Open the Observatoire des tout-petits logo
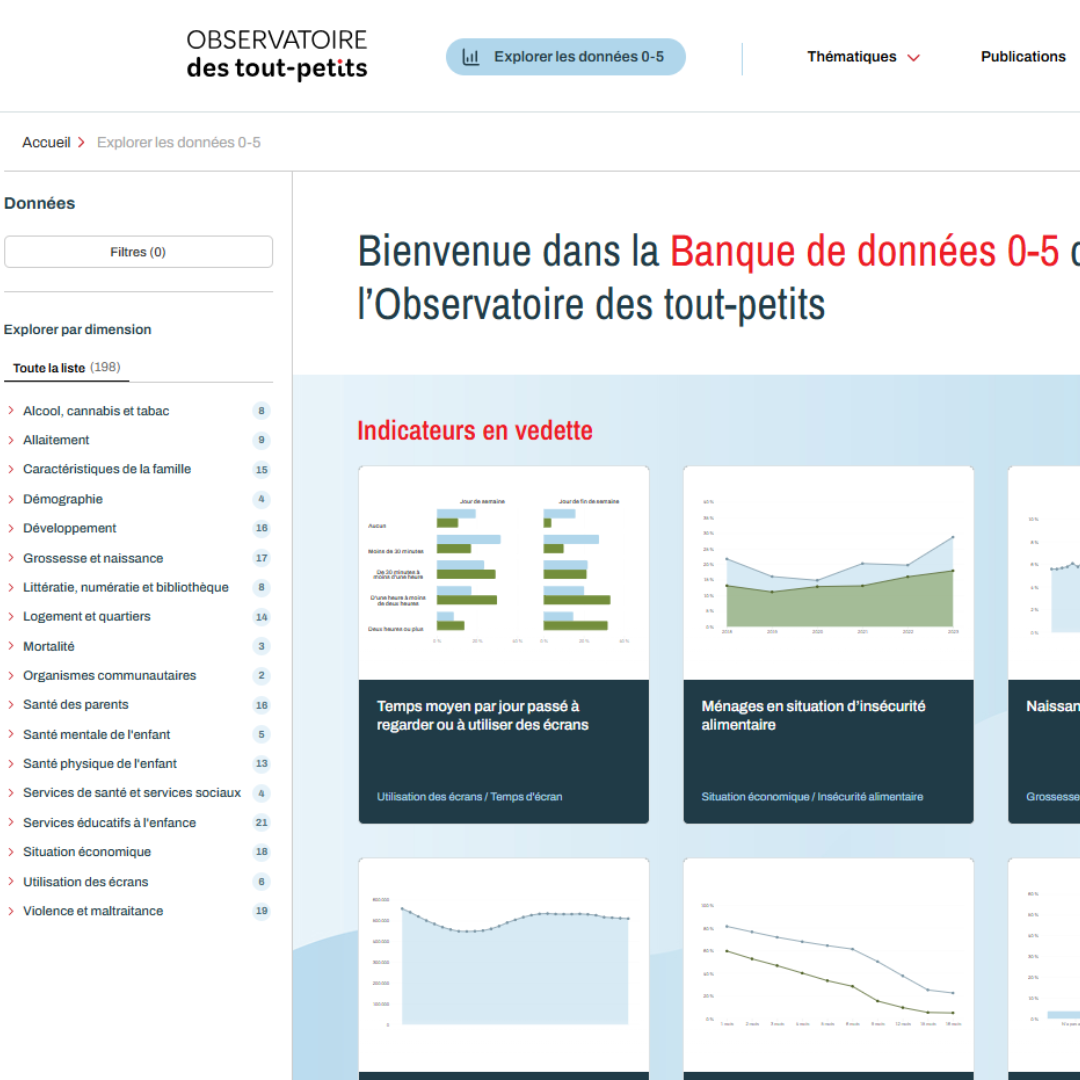 [x=277, y=54]
